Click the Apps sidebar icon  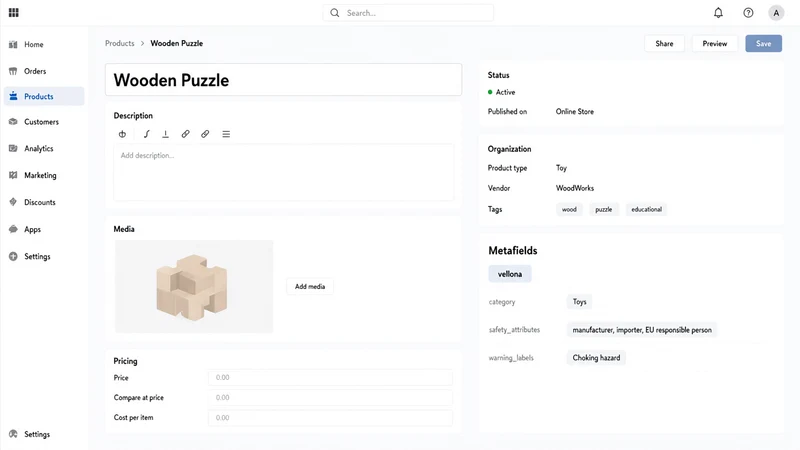click(x=13, y=229)
